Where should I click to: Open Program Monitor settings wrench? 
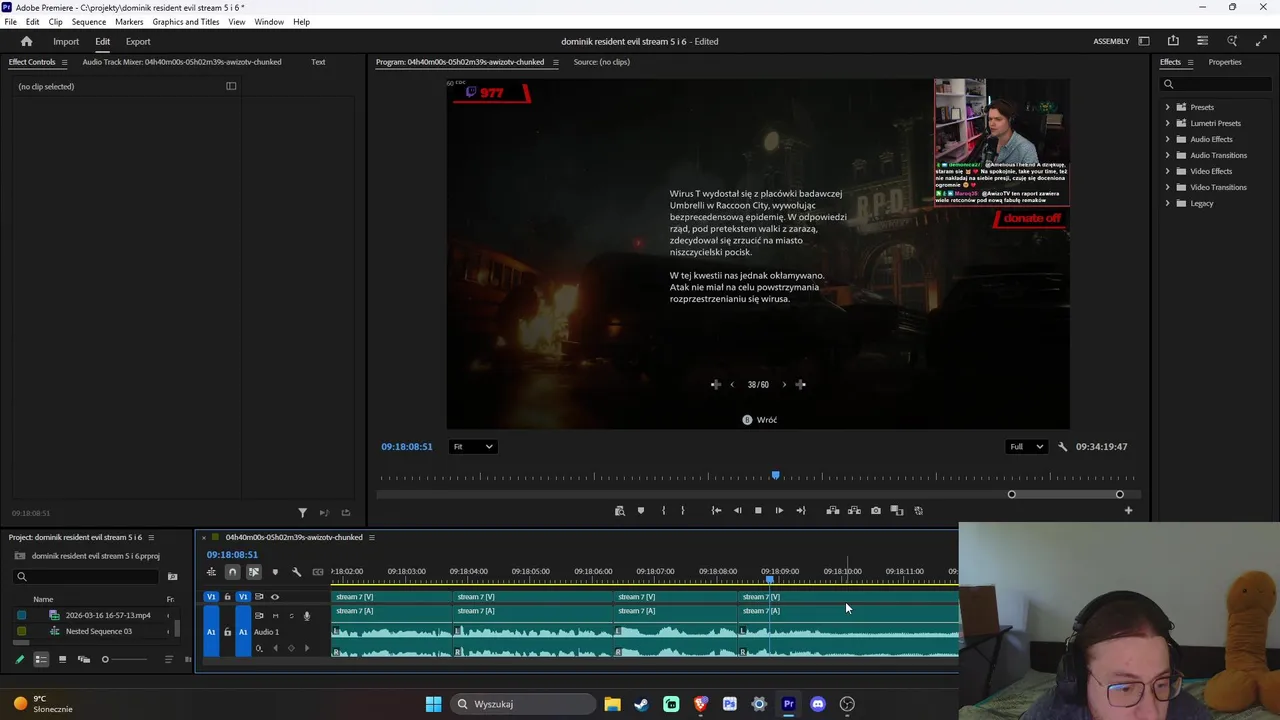click(x=1063, y=447)
